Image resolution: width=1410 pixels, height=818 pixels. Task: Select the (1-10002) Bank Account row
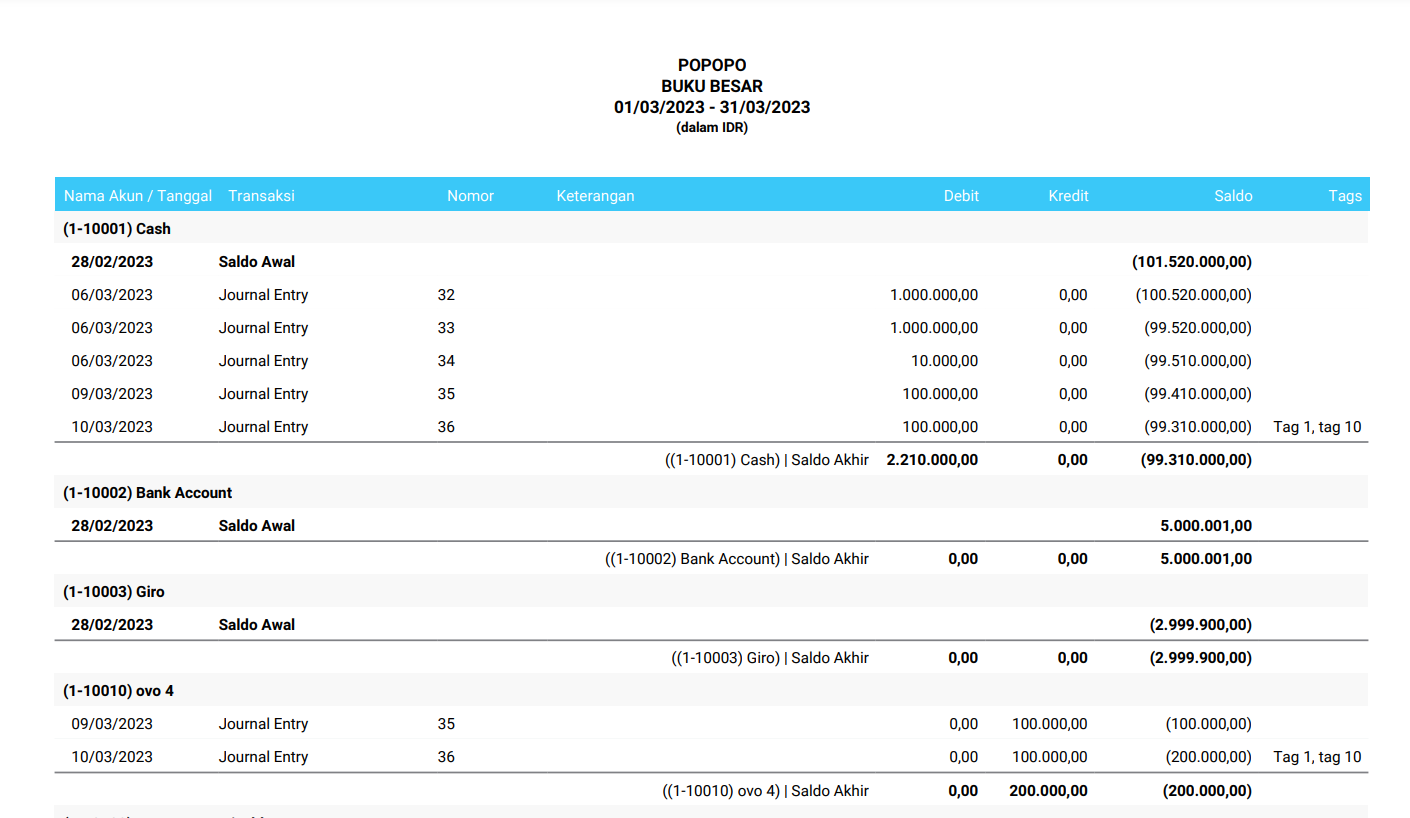coord(147,493)
